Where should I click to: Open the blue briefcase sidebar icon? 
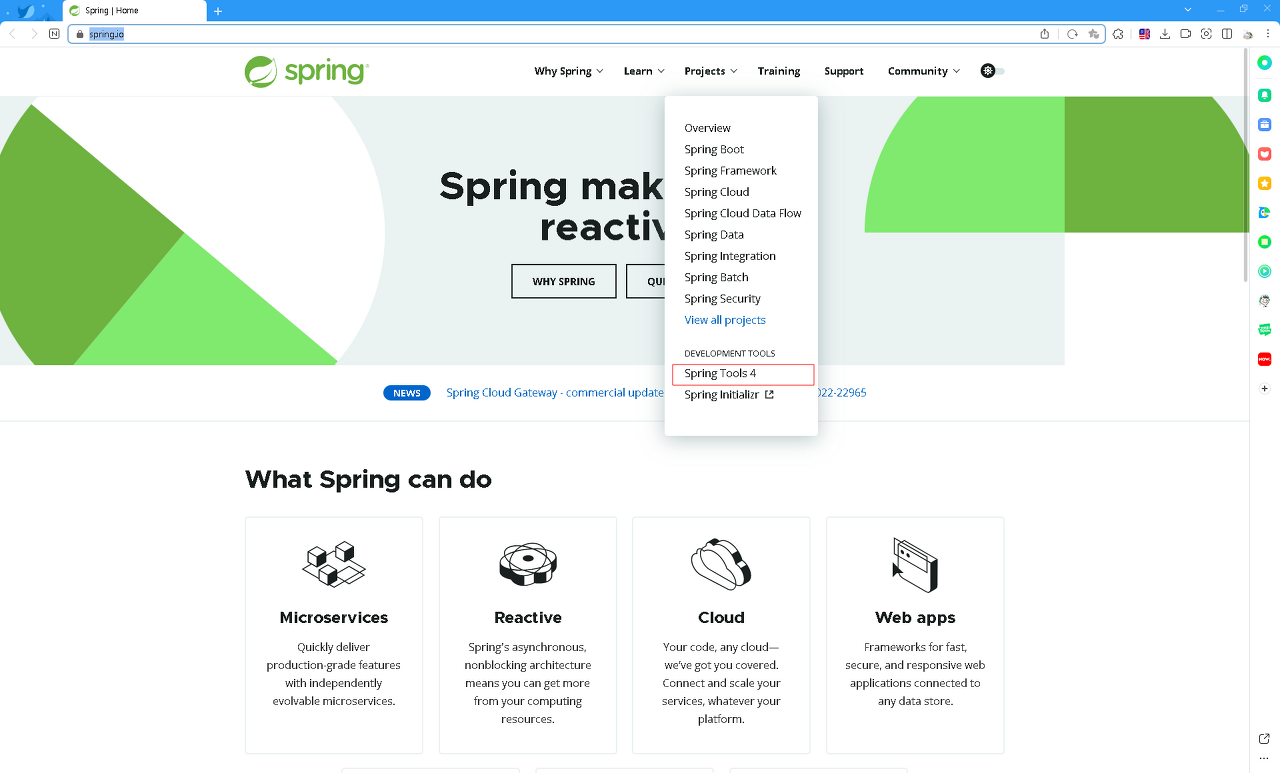point(1264,125)
